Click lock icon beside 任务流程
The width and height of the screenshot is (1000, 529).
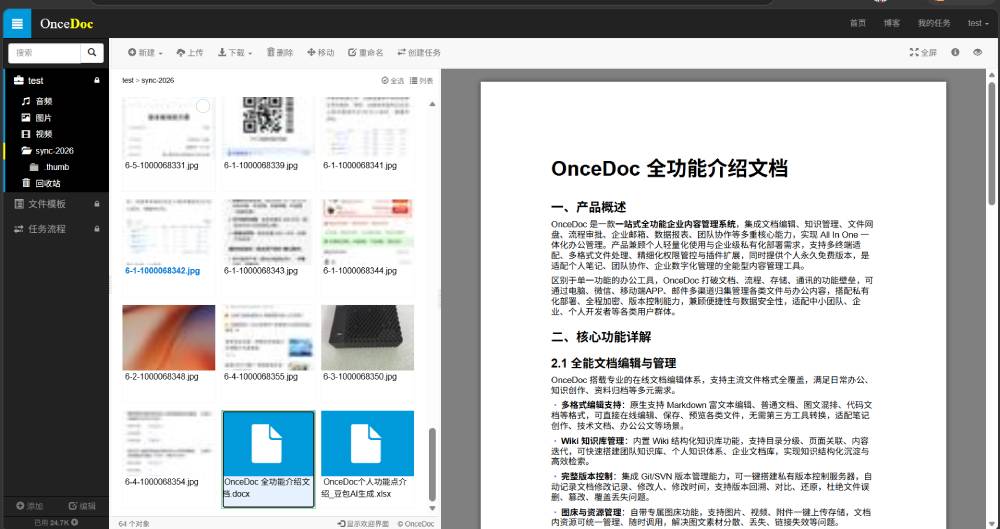(97, 228)
